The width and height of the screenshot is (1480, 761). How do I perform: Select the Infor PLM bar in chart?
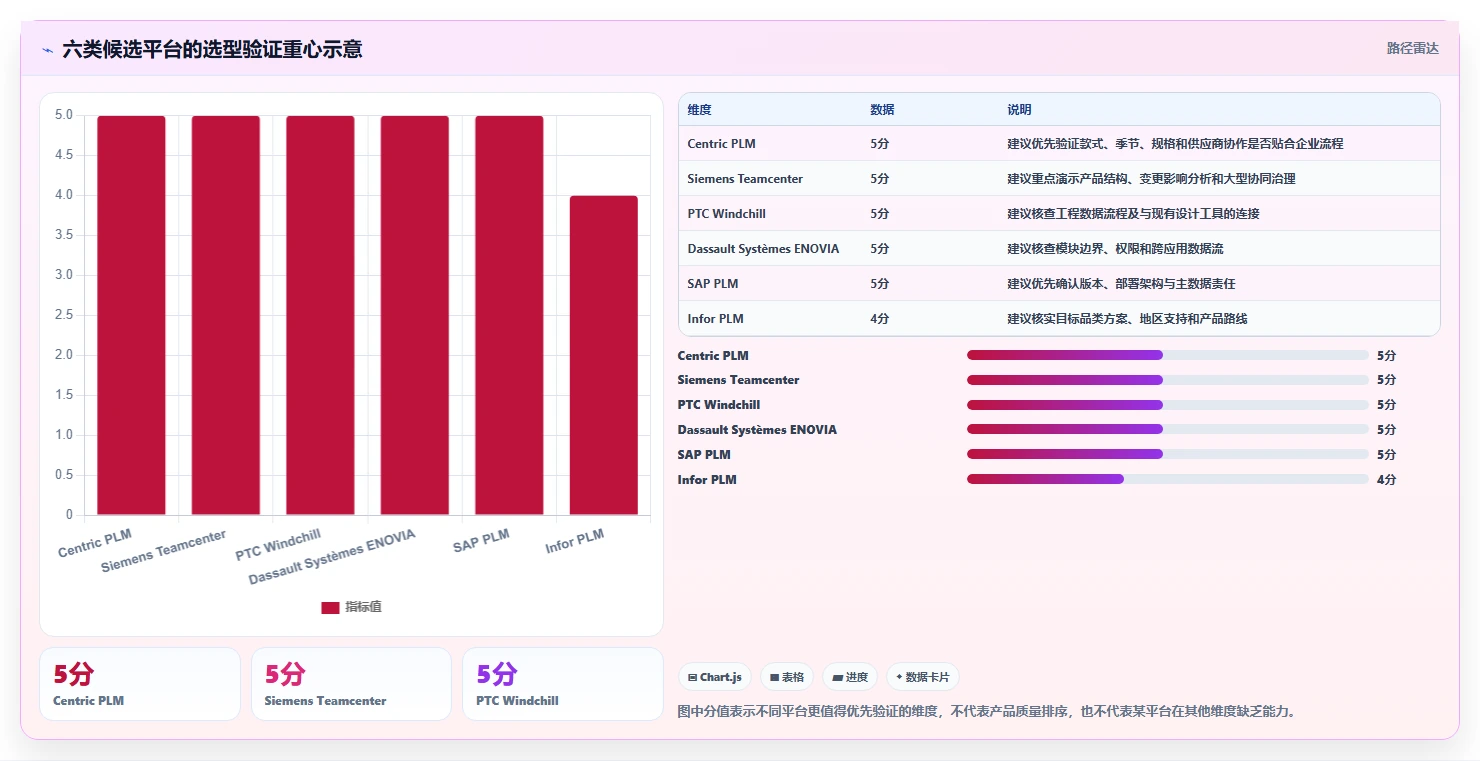click(604, 355)
